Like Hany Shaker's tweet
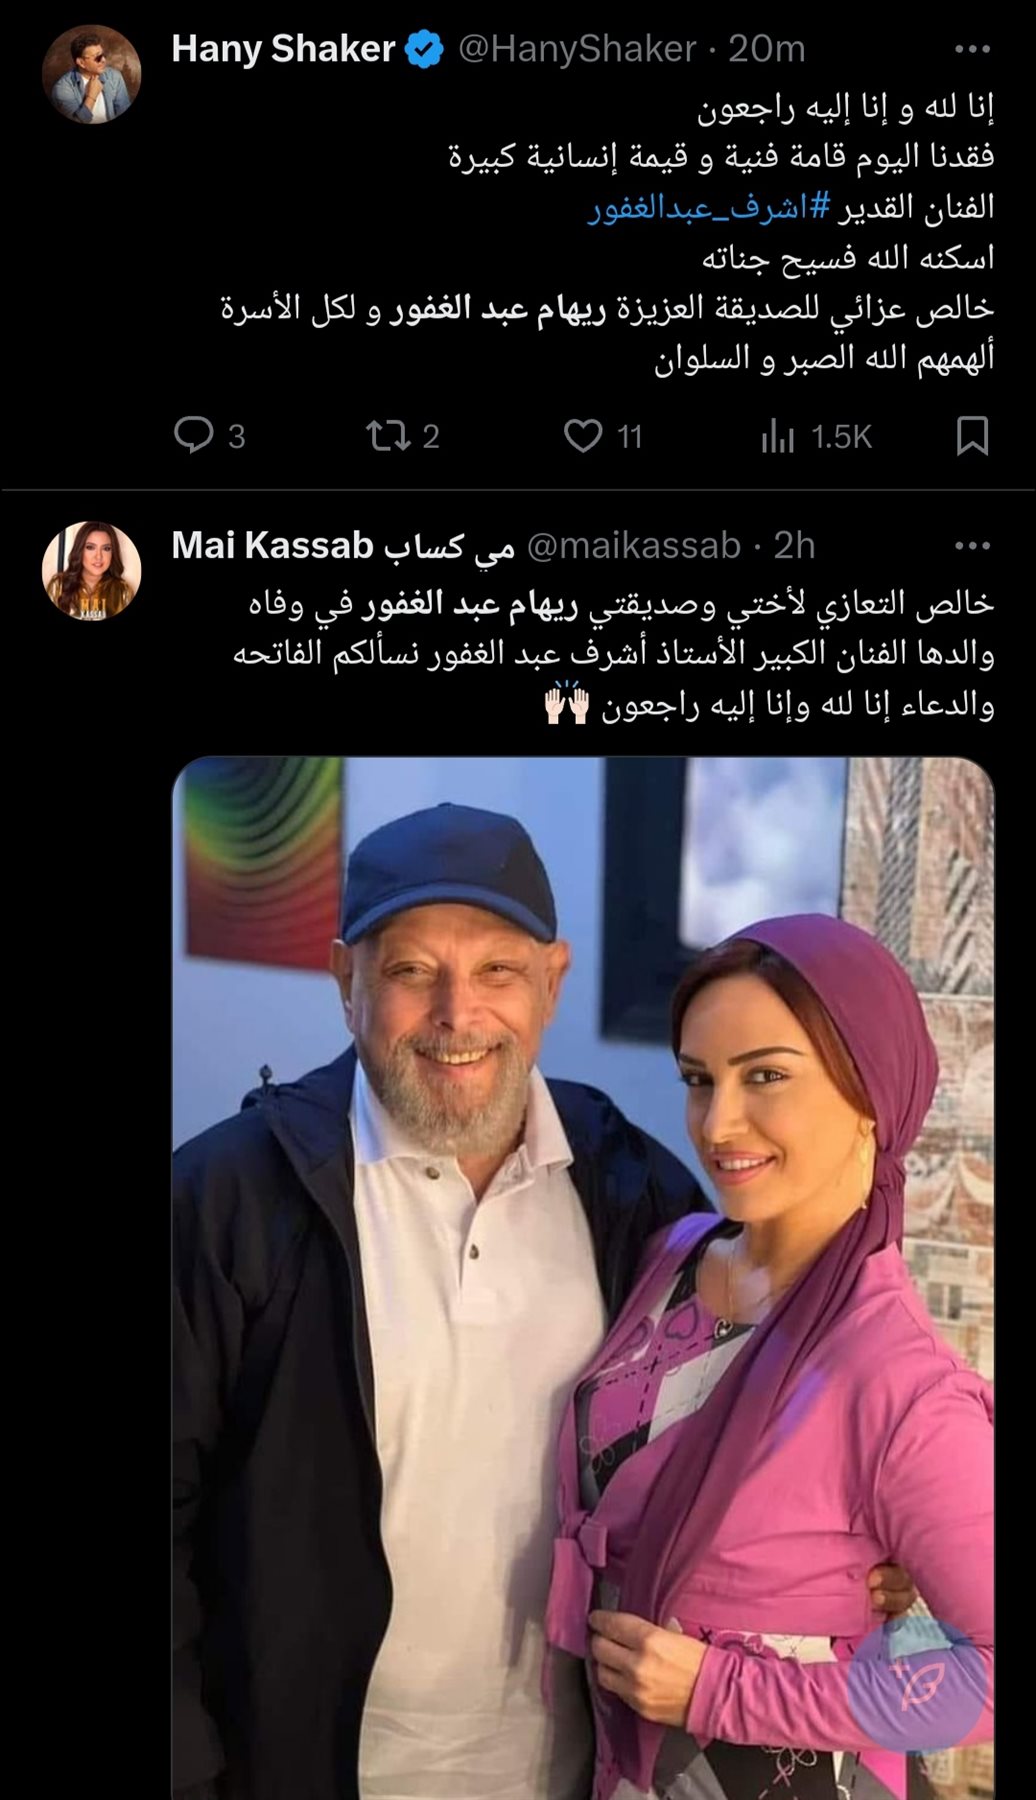The image size is (1036, 1800). point(583,436)
